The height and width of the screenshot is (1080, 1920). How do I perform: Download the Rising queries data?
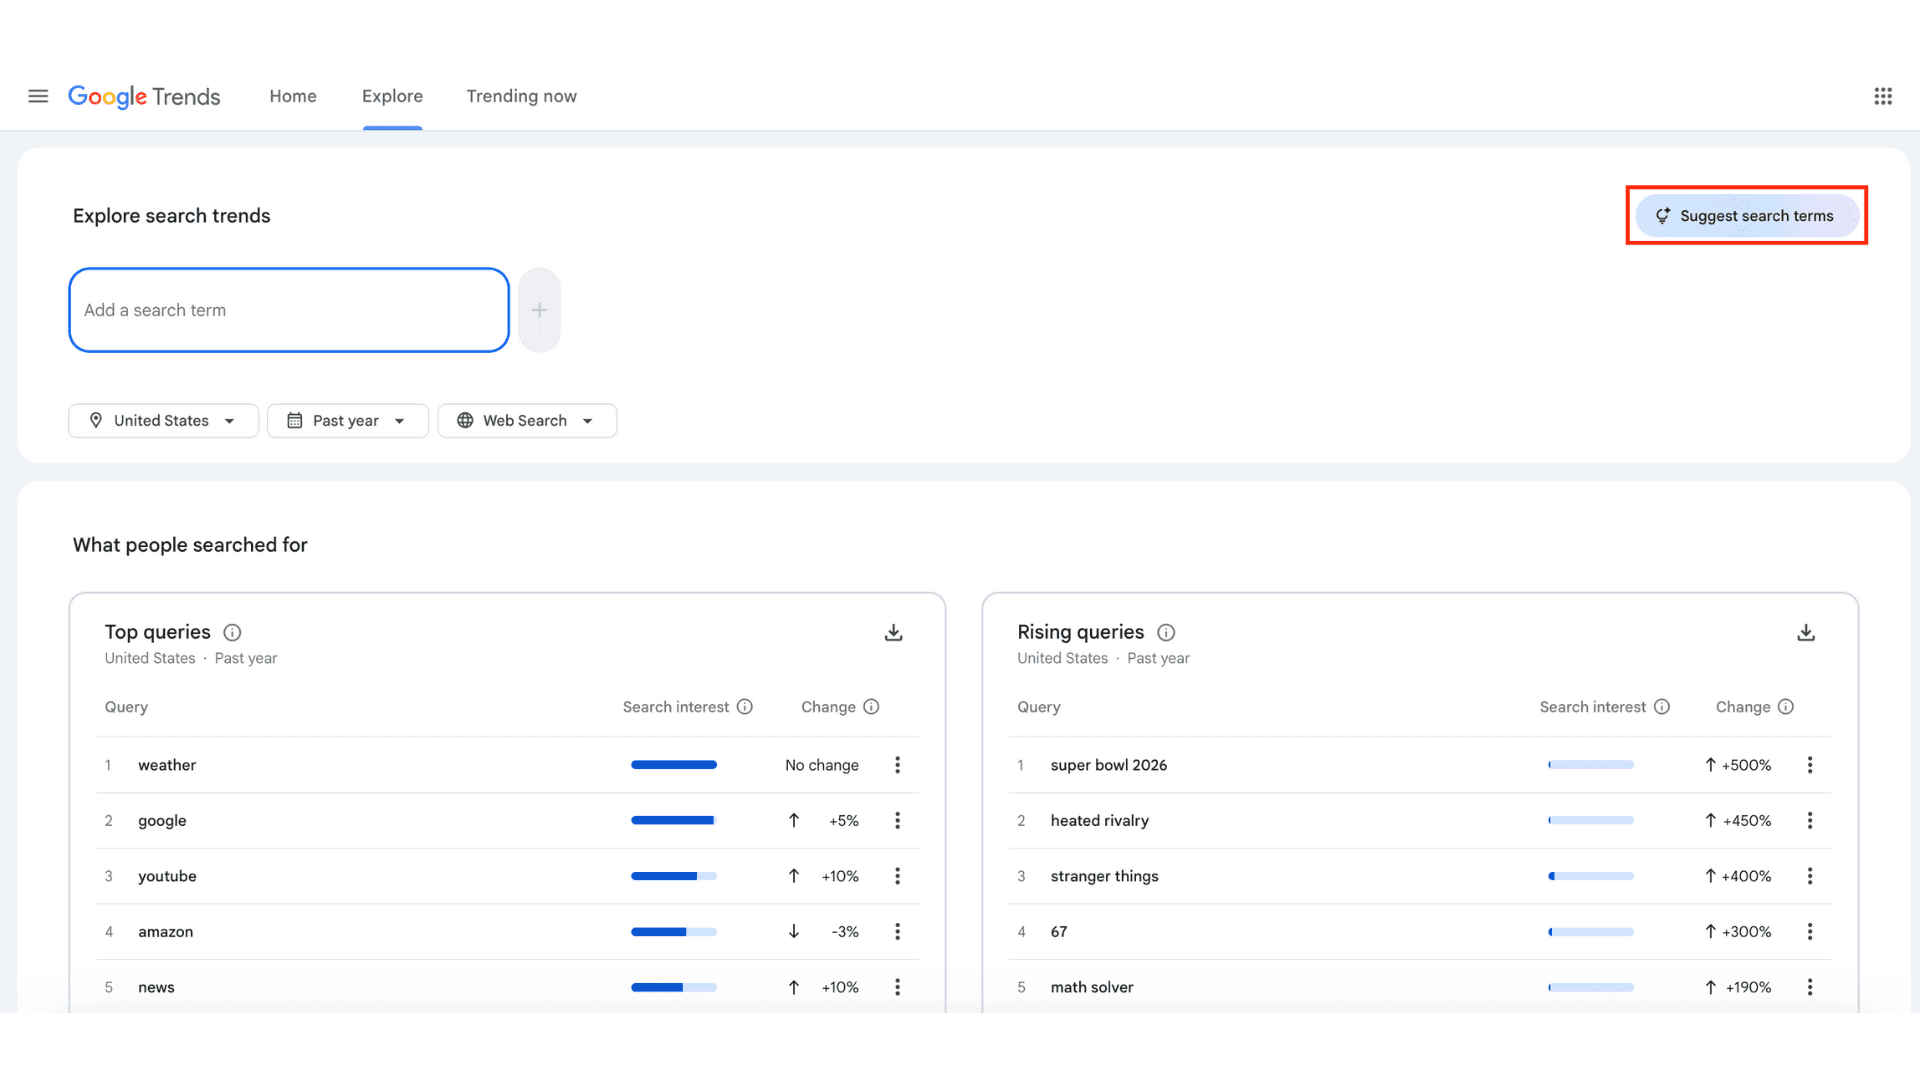tap(1806, 633)
